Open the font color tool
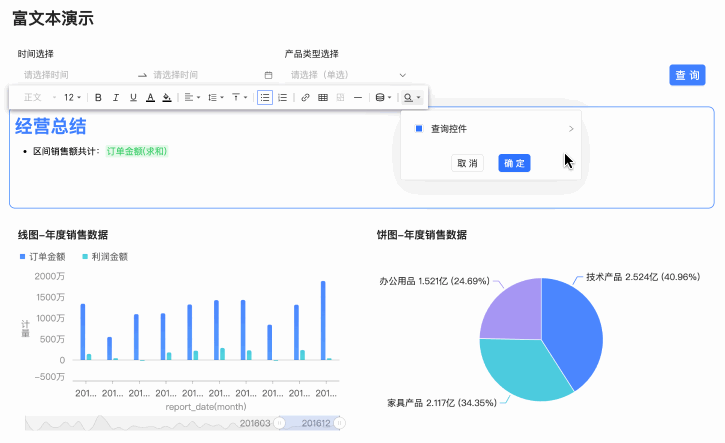Screen dimensions: 725x443 point(150,98)
